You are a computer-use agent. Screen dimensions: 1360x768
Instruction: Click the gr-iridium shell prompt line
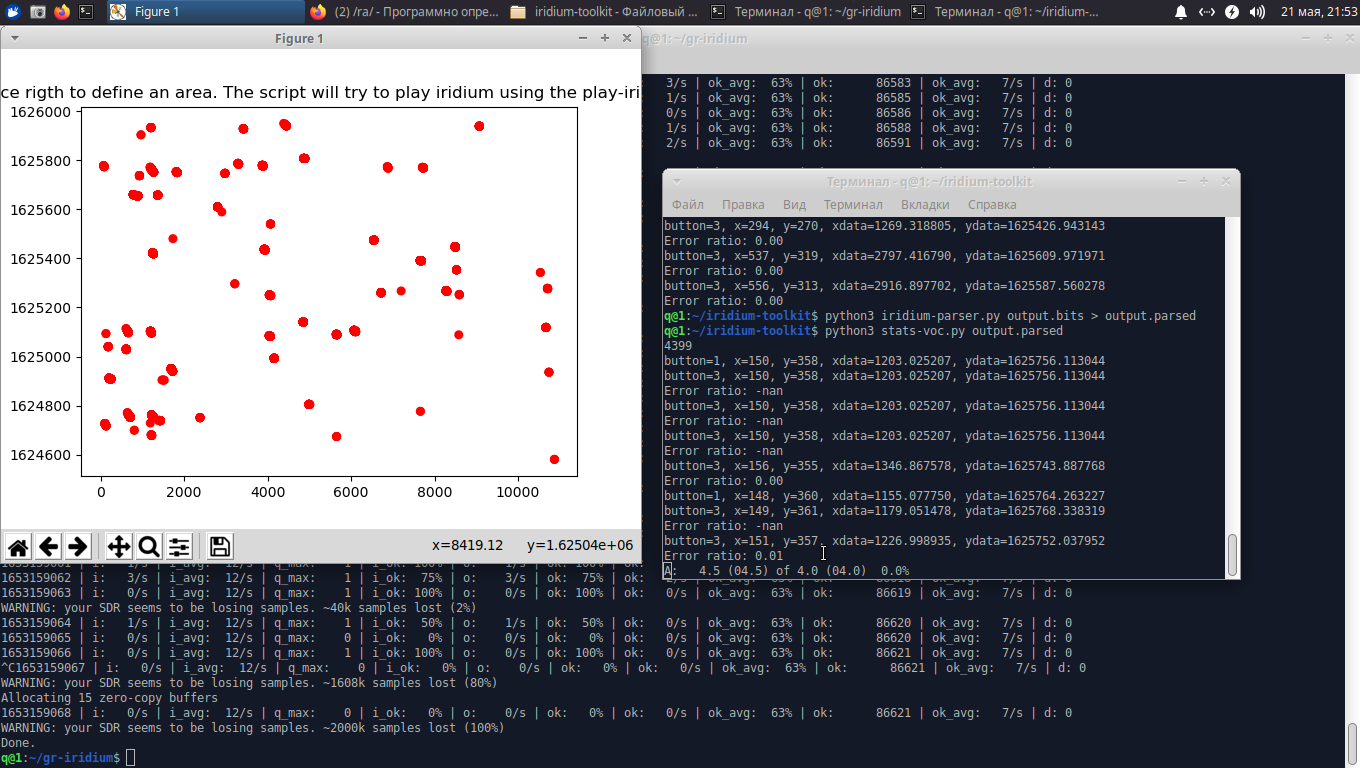pos(67,758)
